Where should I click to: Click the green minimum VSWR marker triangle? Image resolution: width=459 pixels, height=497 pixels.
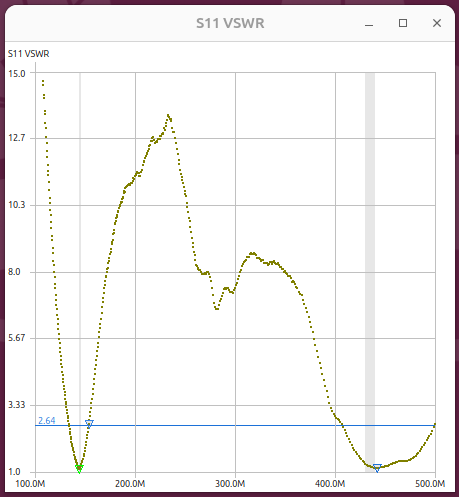point(79,469)
